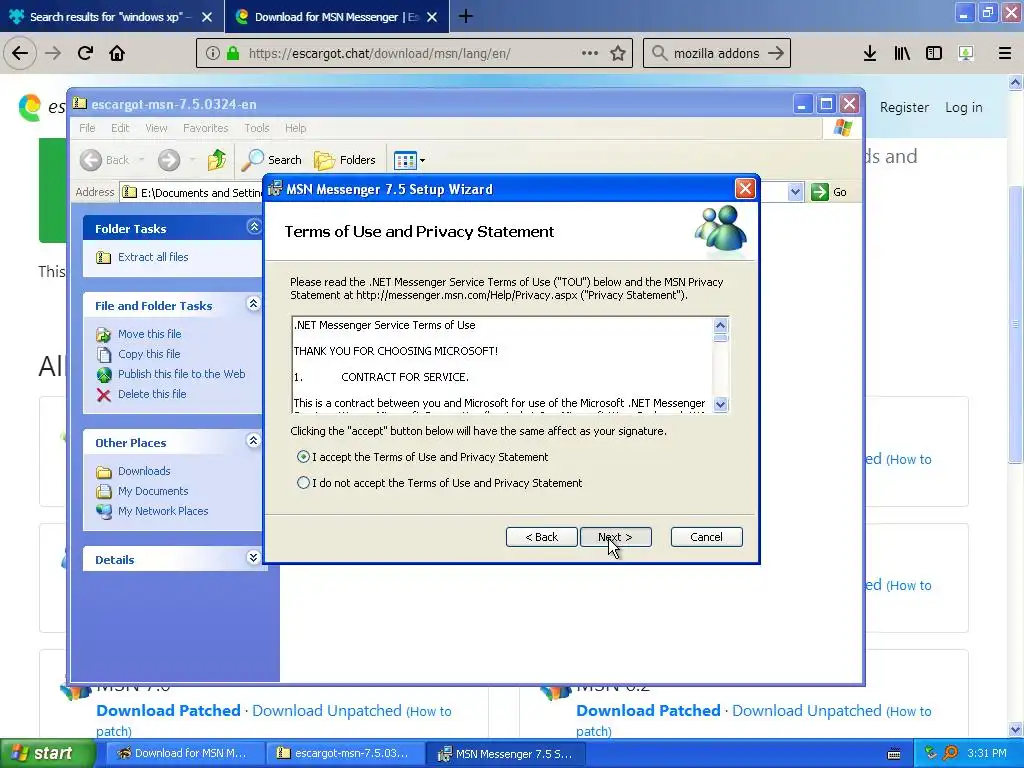Click the Up folder icon in Explorer toolbar
Image resolution: width=1024 pixels, height=768 pixels.
[x=217, y=160]
